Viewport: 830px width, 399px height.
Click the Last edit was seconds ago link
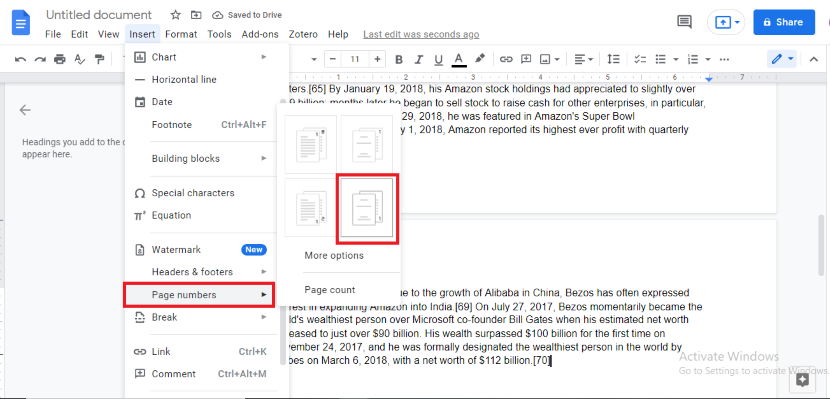[x=421, y=34]
